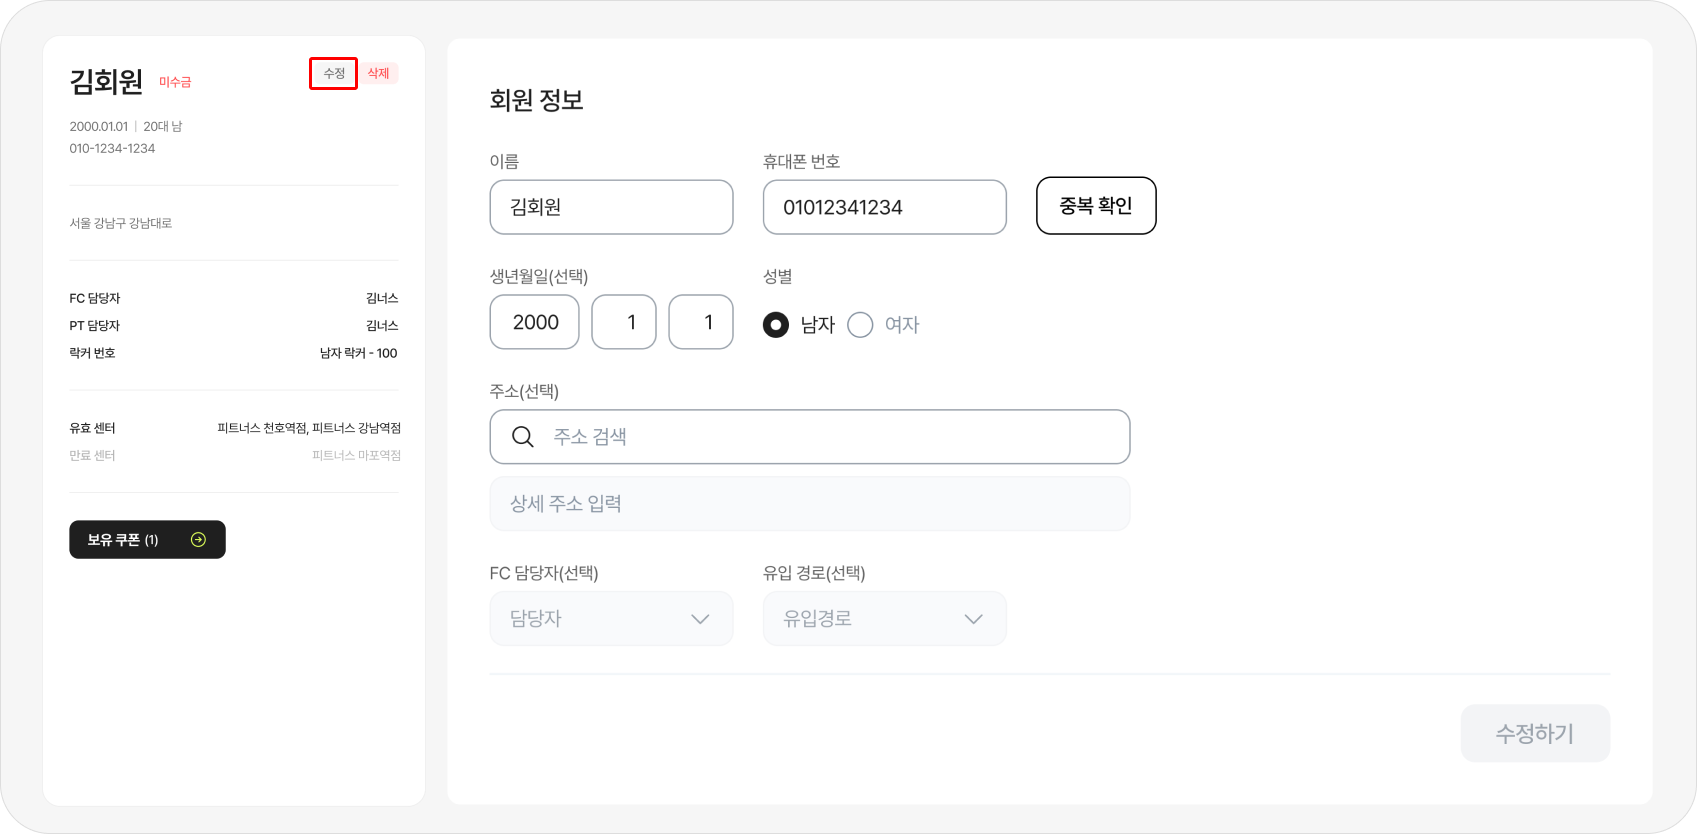Click the chevron on 유입경로 dropdown
The width and height of the screenshot is (1697, 834).
[x=973, y=619]
